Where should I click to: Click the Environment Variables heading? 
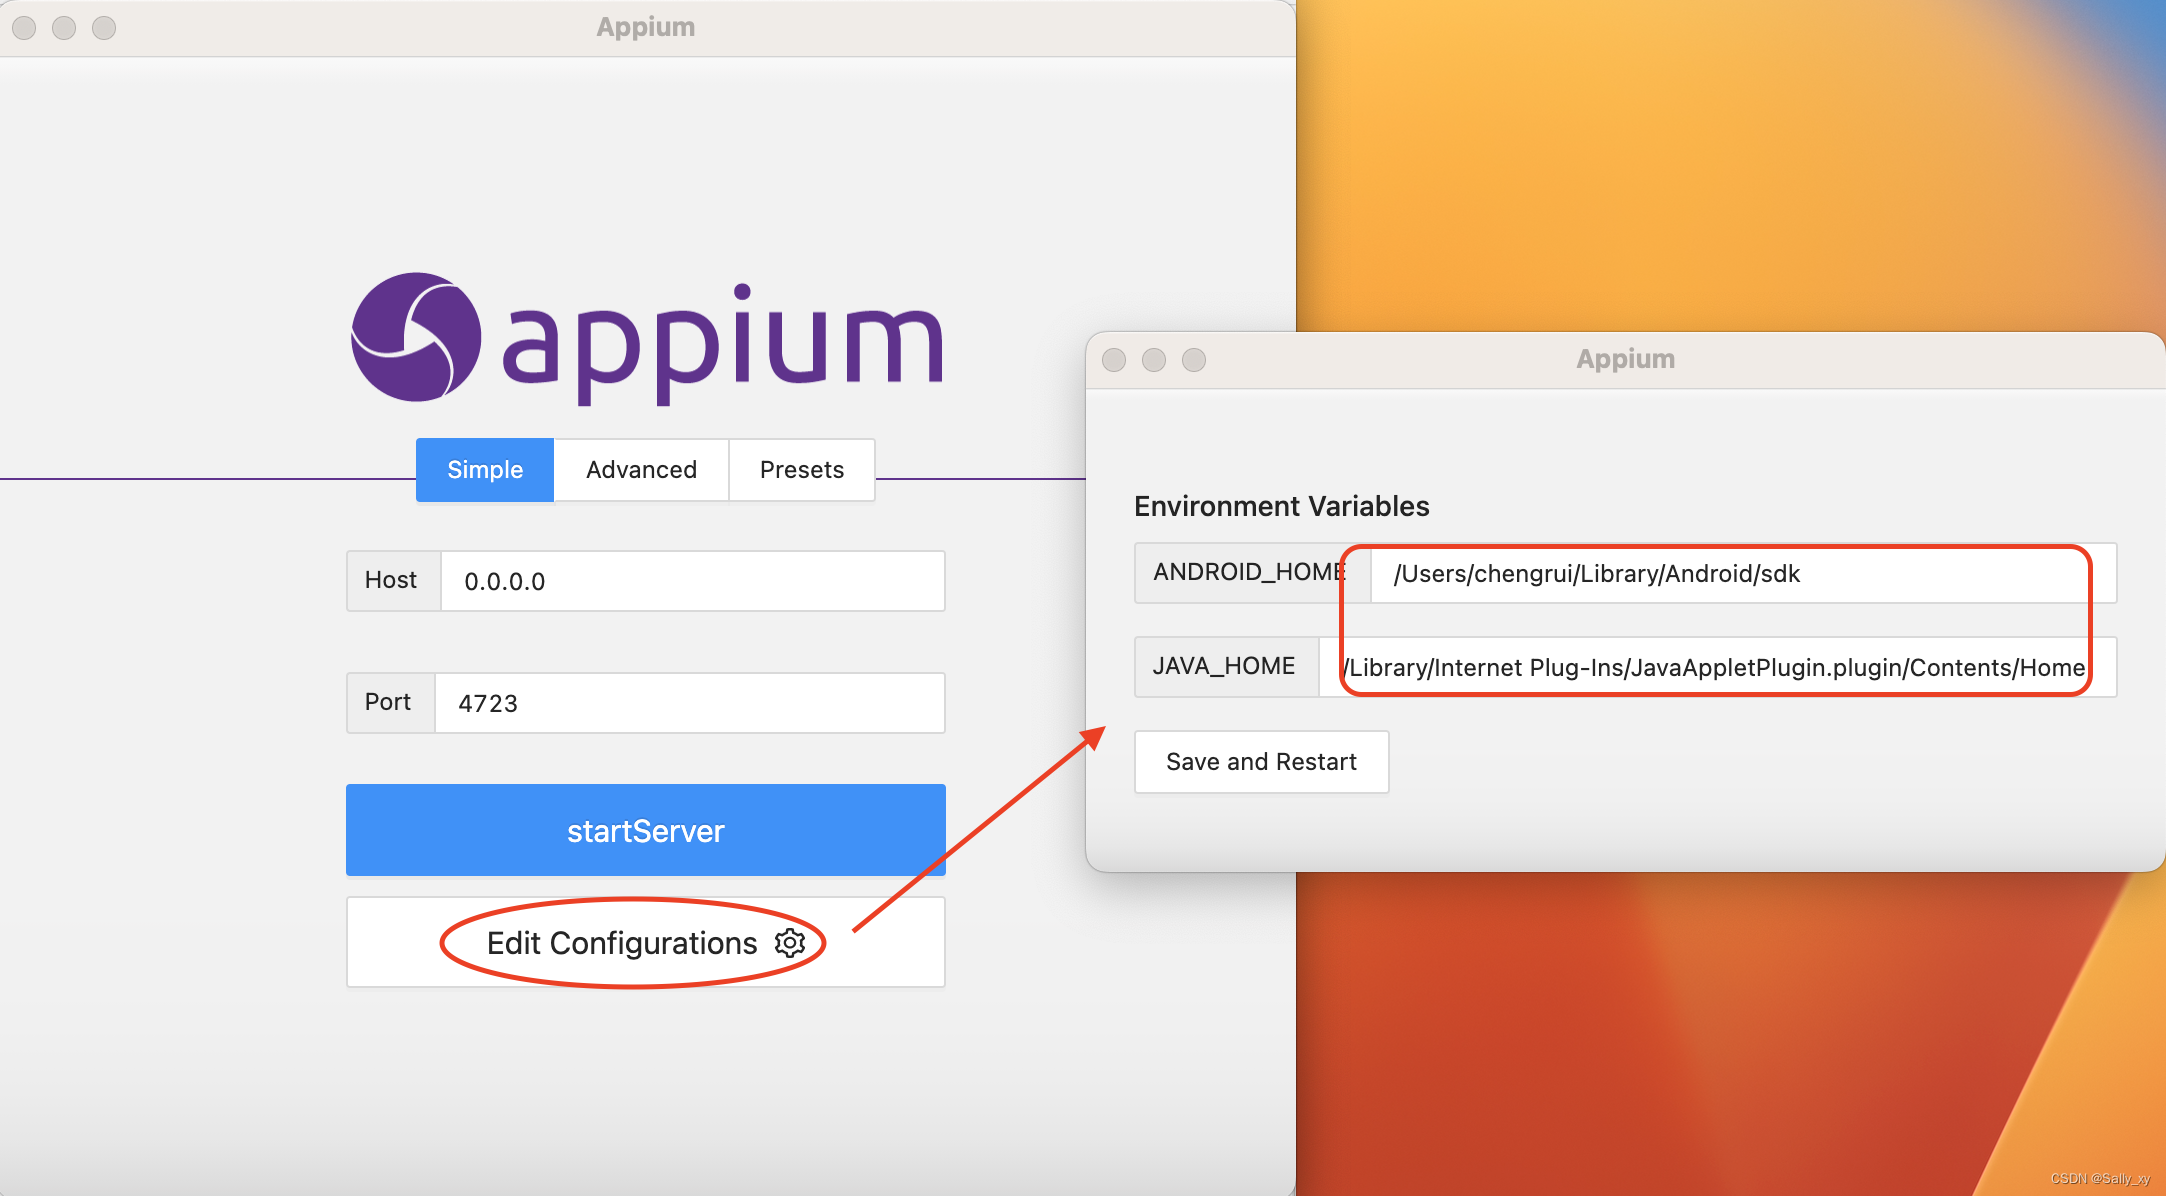[x=1282, y=506]
